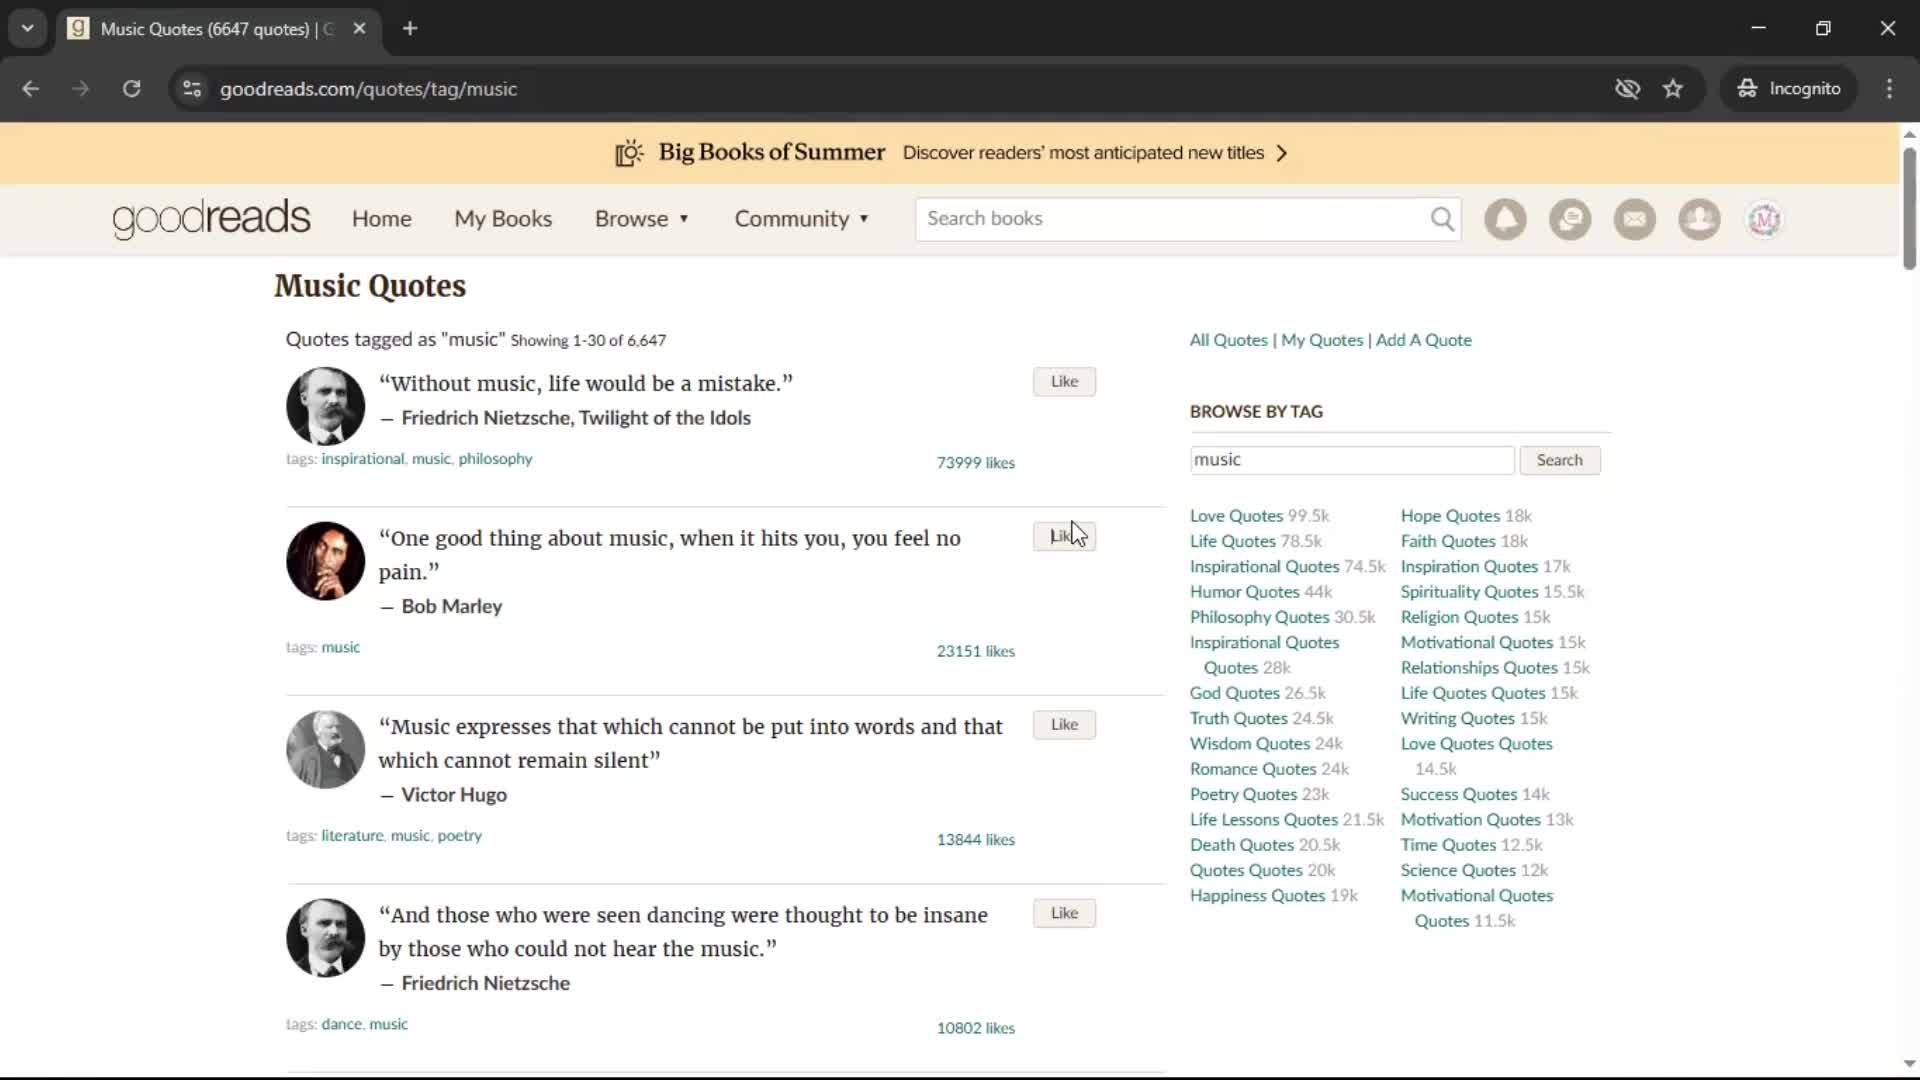The width and height of the screenshot is (1920, 1080).
Task: Open the 13844 likes link
Action: coord(975,840)
